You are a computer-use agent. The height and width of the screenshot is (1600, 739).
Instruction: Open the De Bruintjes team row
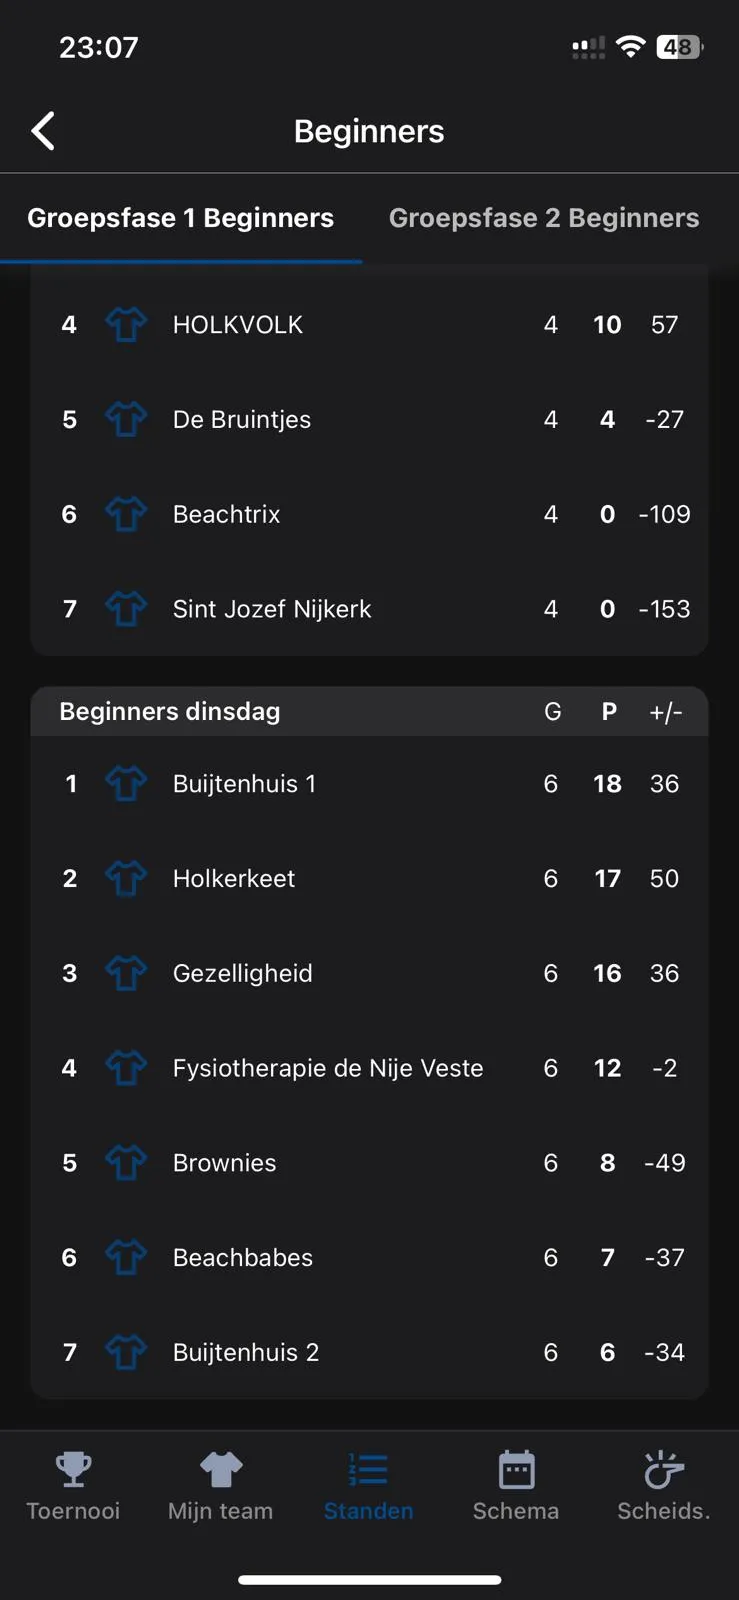[242, 419]
